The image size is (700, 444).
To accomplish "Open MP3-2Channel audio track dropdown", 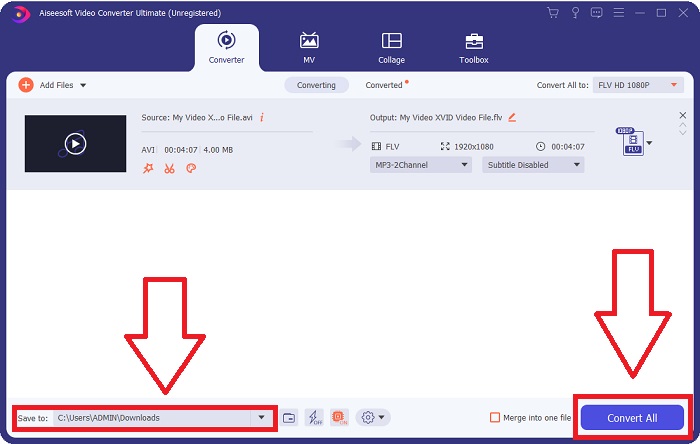I will [421, 165].
